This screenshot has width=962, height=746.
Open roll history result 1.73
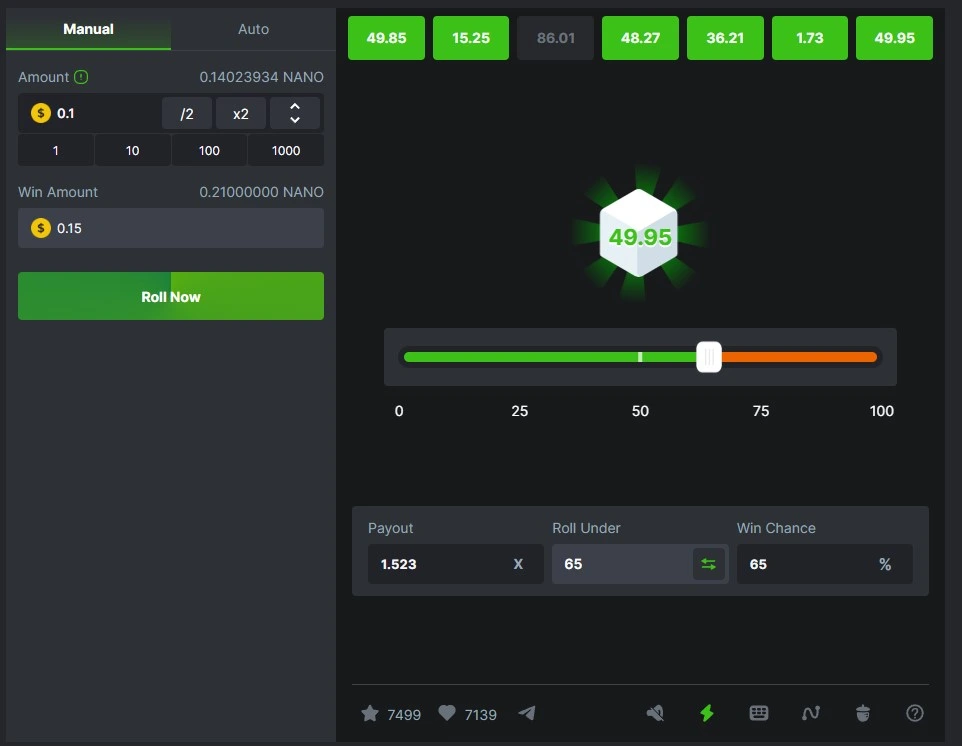[x=810, y=38]
